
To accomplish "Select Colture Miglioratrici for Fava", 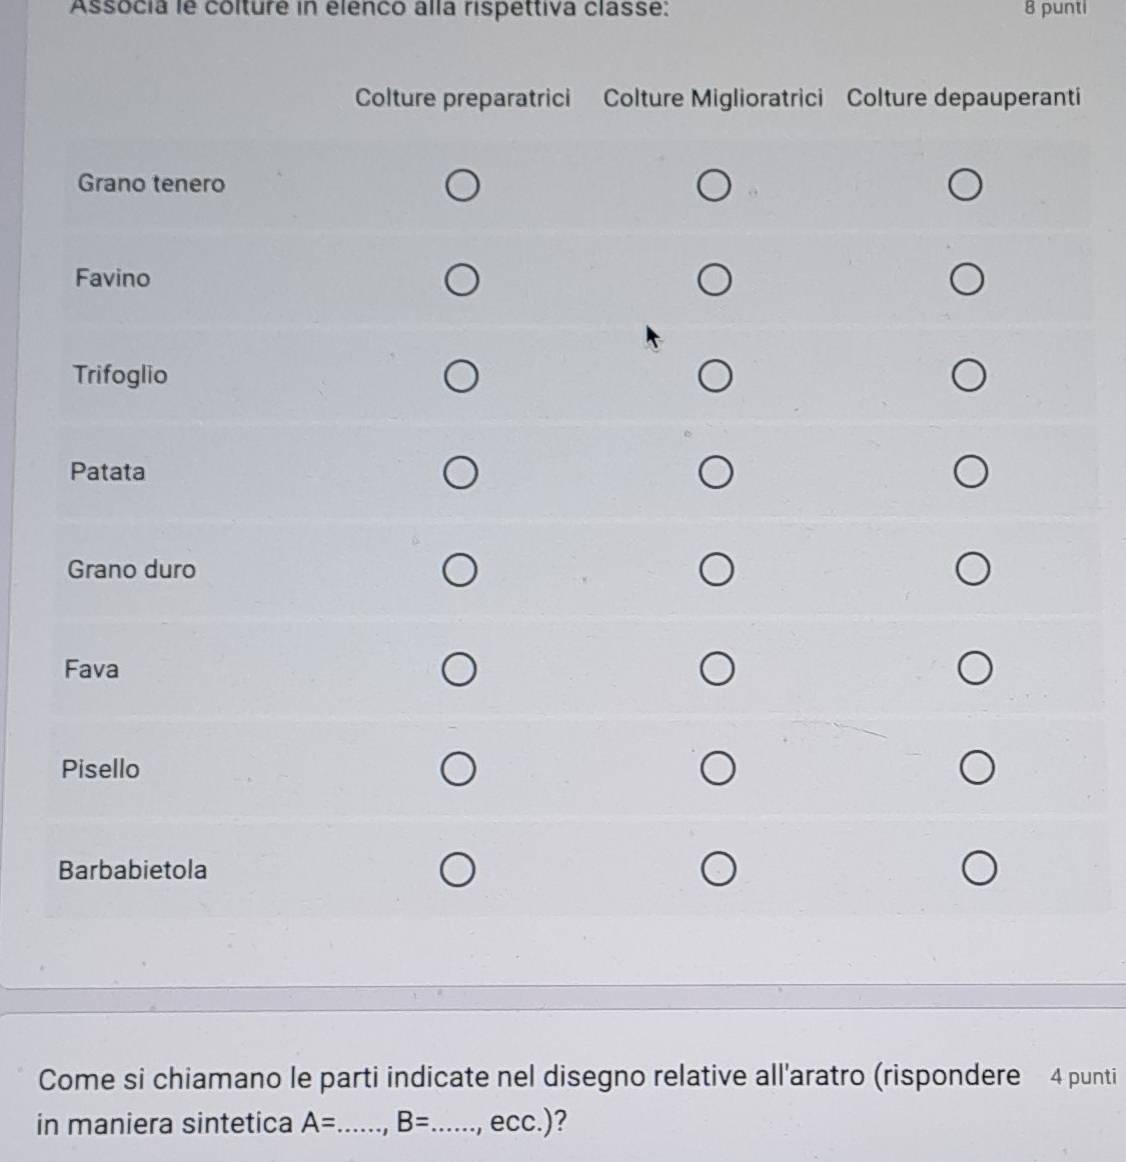I will click(x=716, y=669).
